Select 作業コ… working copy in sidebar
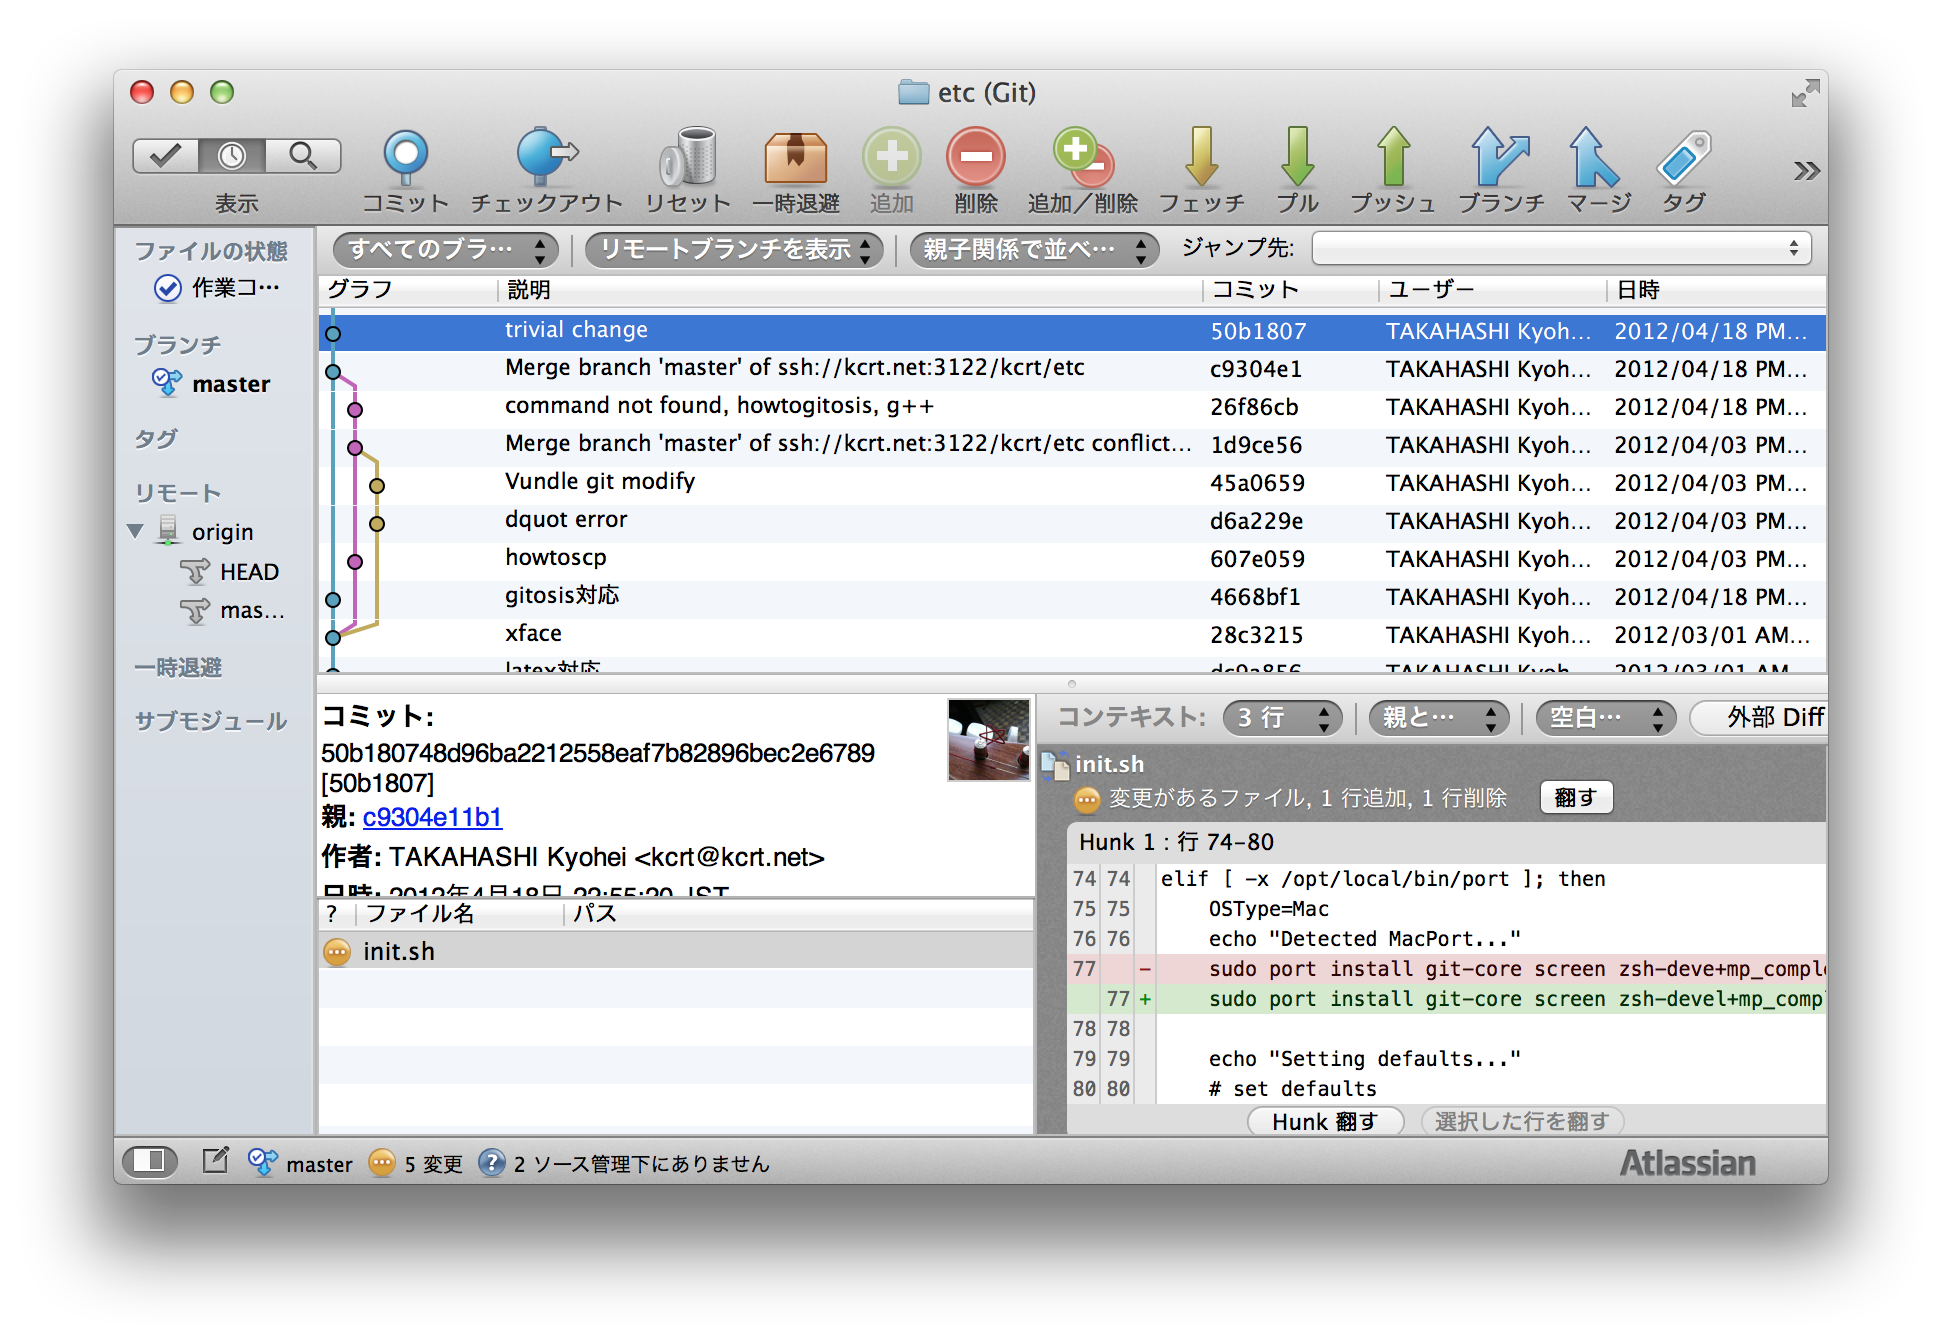The image size is (1942, 1342). (x=218, y=288)
